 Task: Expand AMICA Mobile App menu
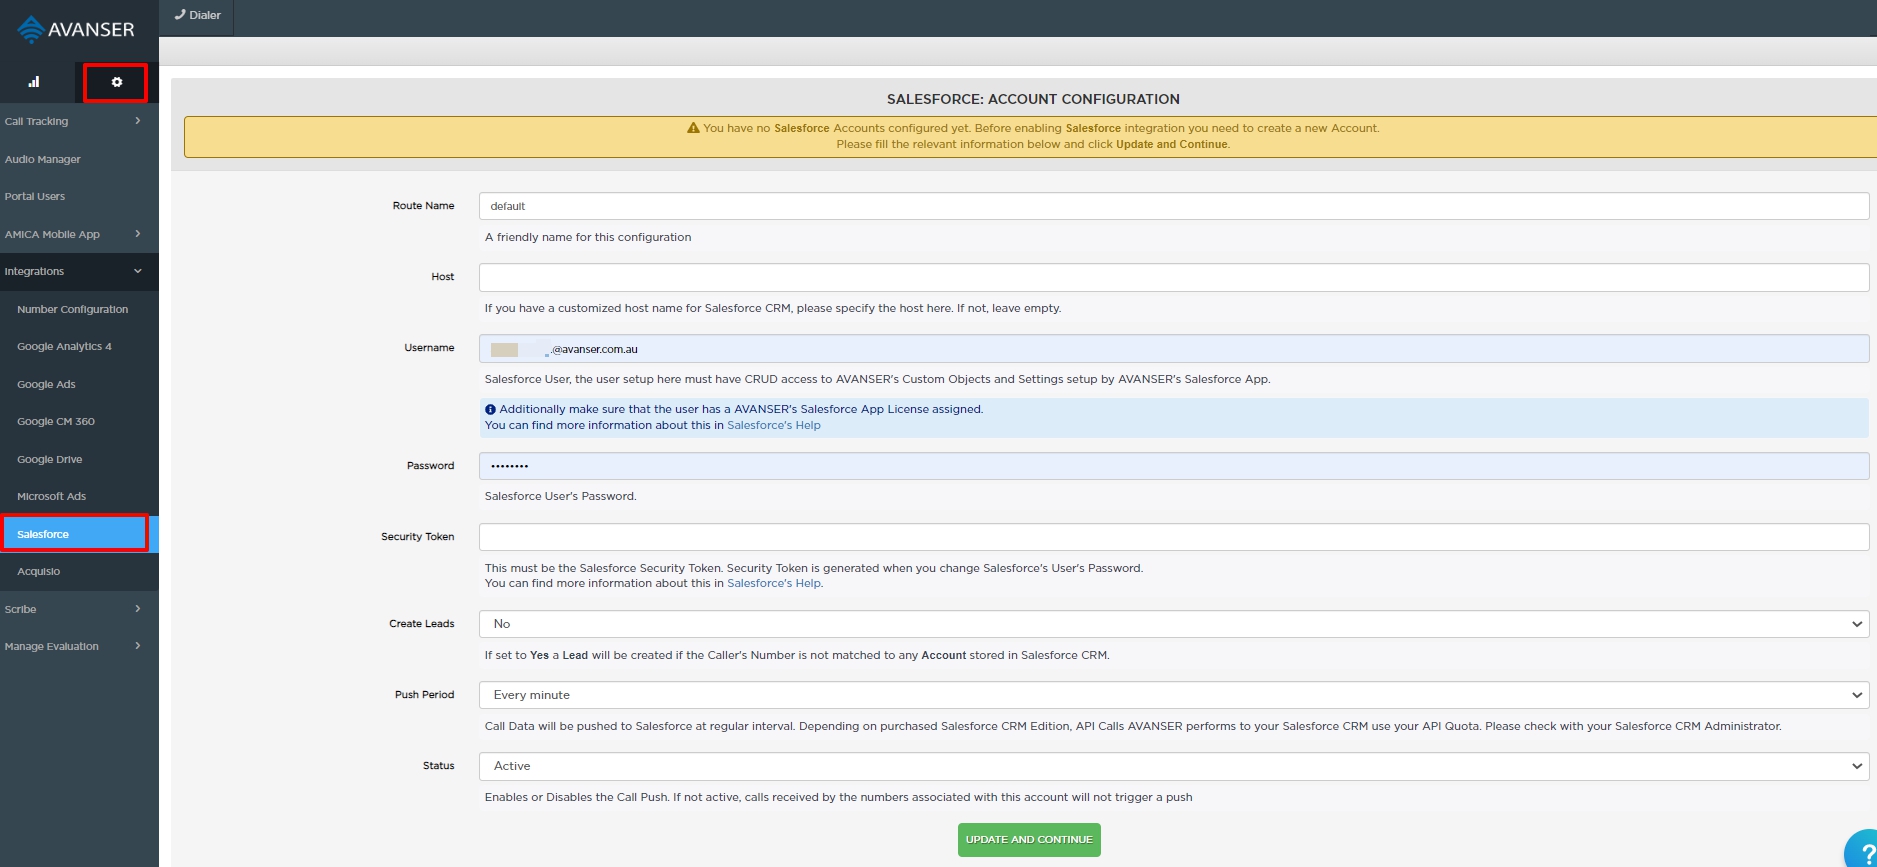pyautogui.click(x=79, y=234)
